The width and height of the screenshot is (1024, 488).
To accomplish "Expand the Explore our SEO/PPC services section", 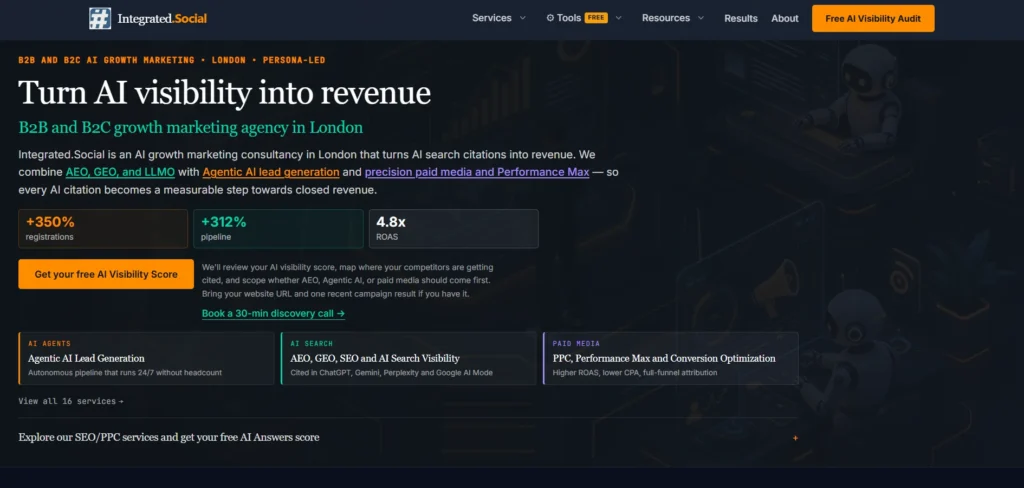I will point(408,437).
